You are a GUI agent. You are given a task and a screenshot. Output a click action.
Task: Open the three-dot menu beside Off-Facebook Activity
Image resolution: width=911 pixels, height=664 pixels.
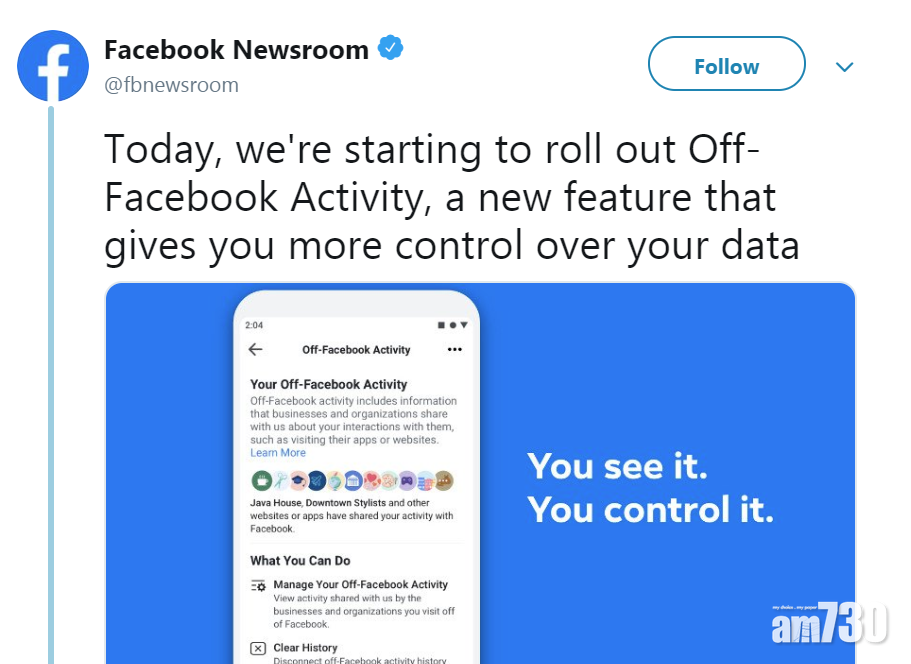454,350
